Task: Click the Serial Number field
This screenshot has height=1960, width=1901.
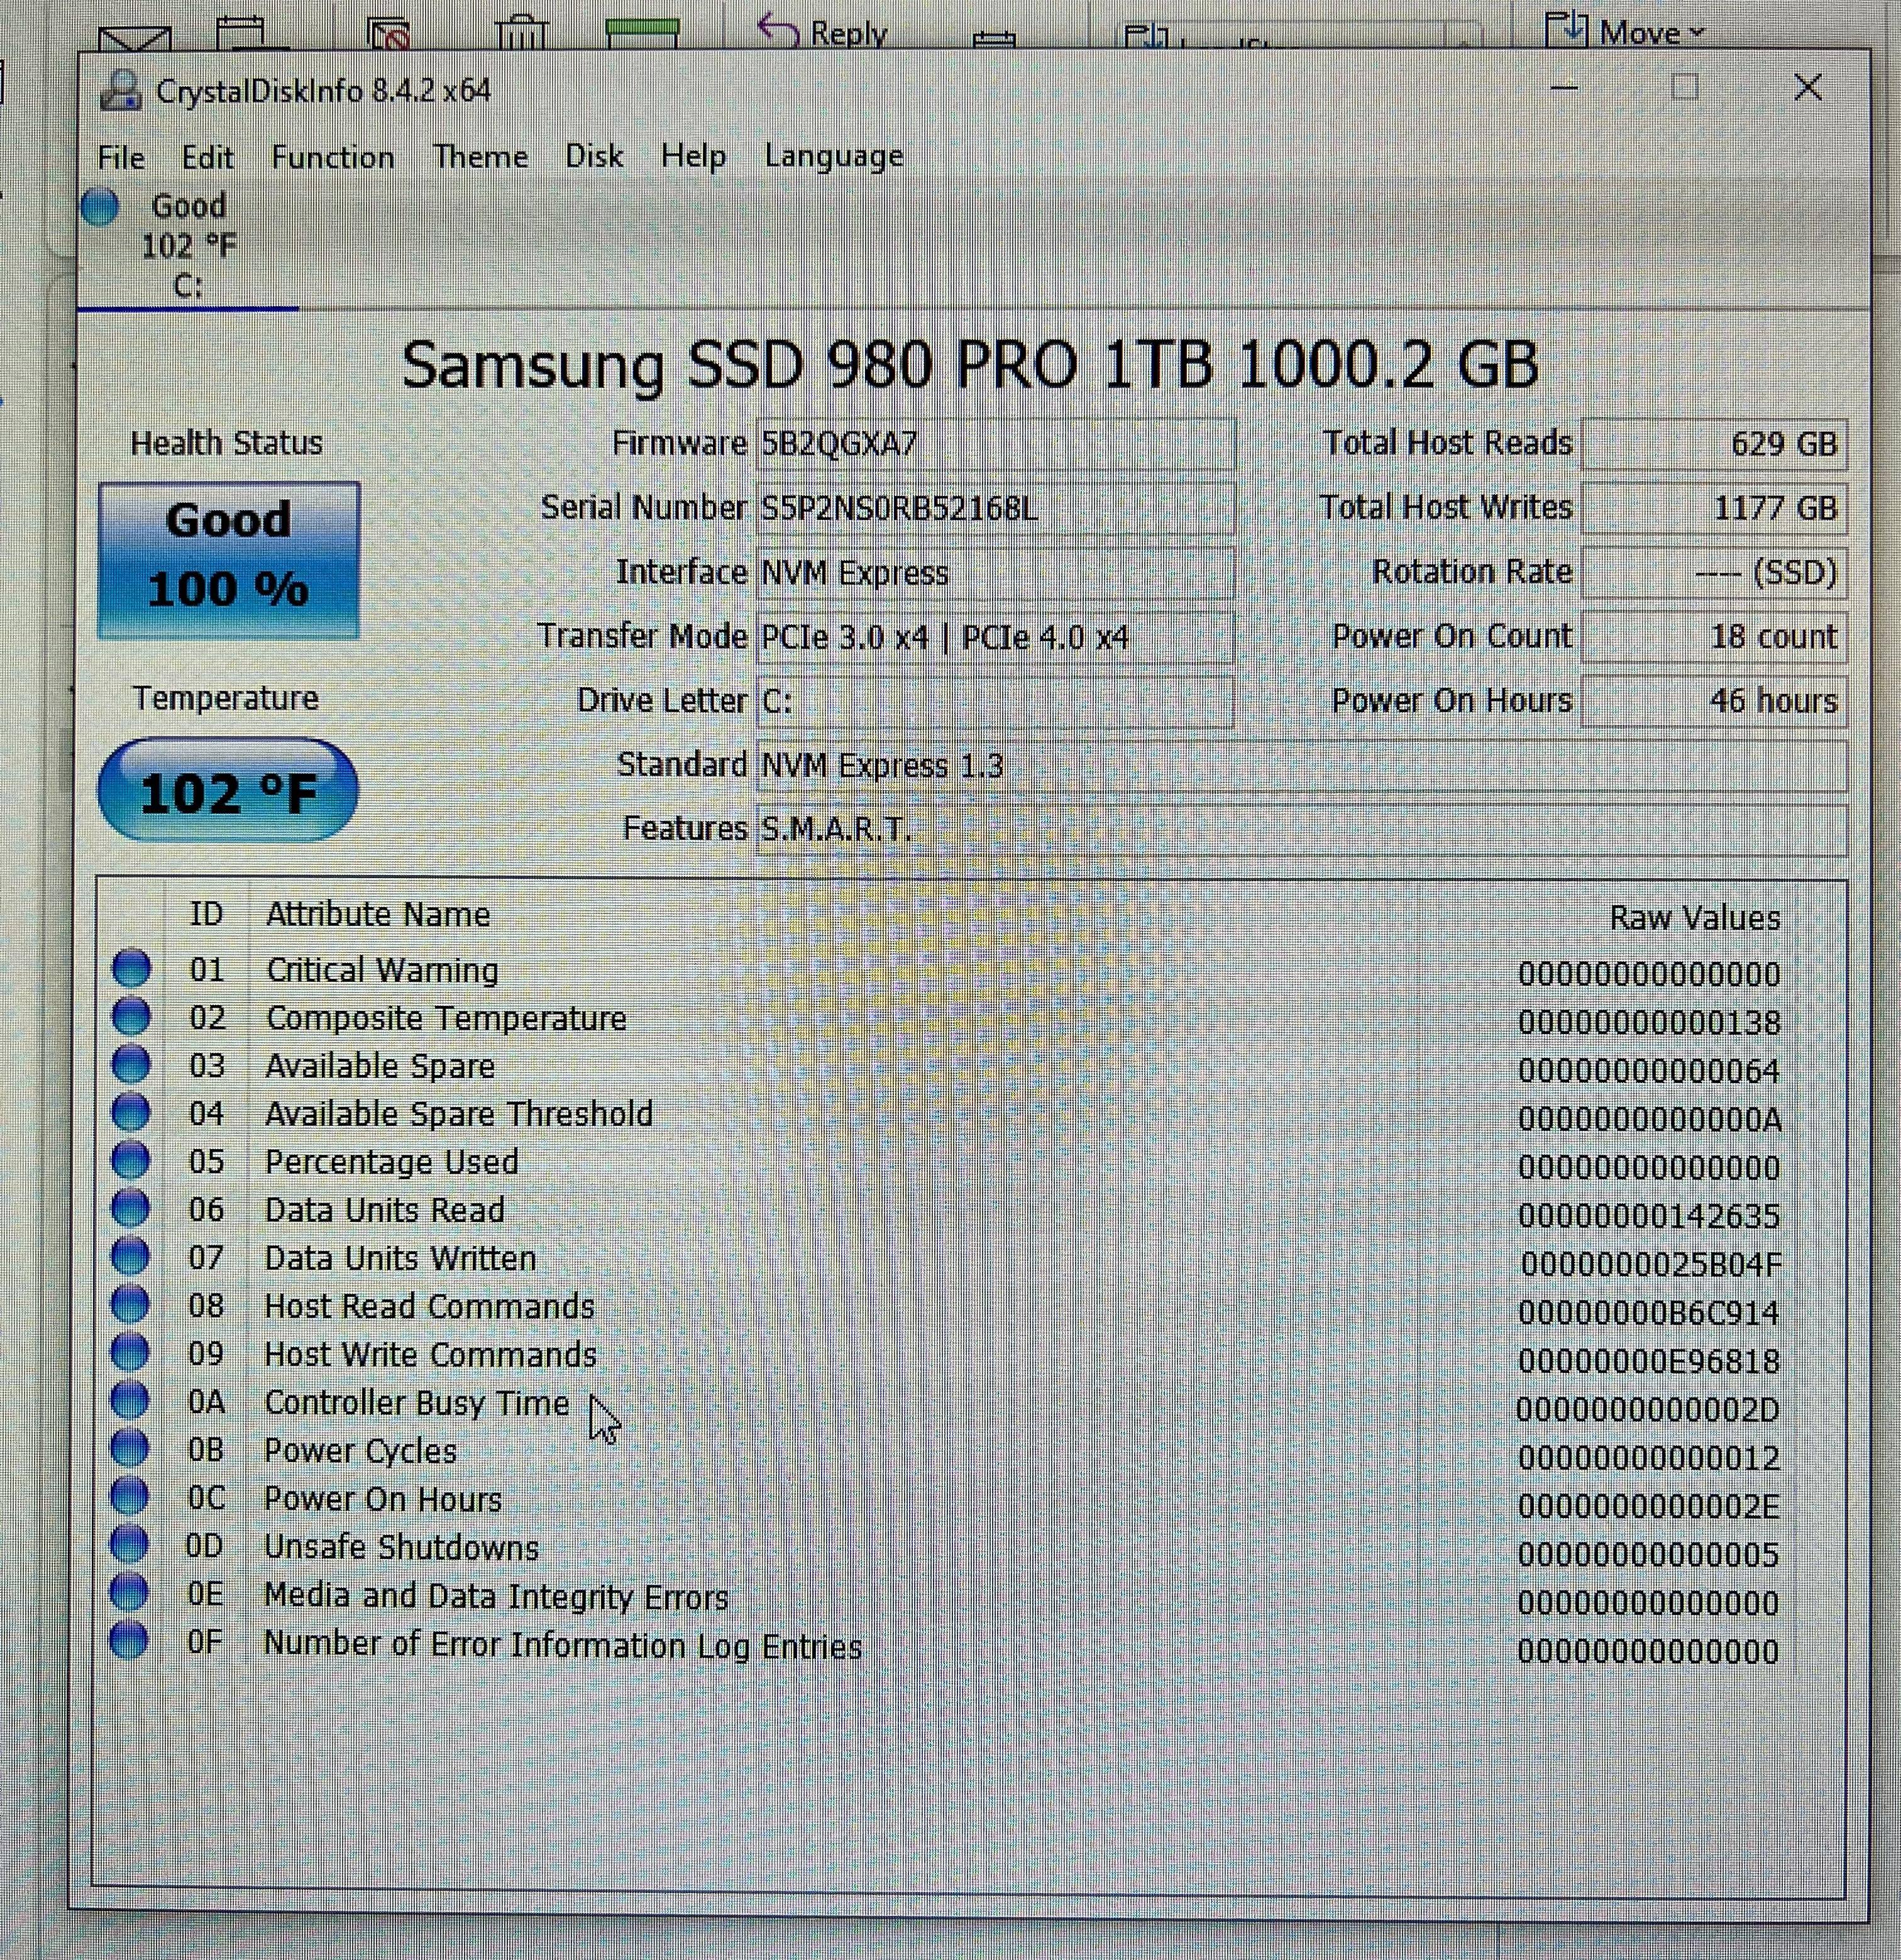Action: (995, 509)
